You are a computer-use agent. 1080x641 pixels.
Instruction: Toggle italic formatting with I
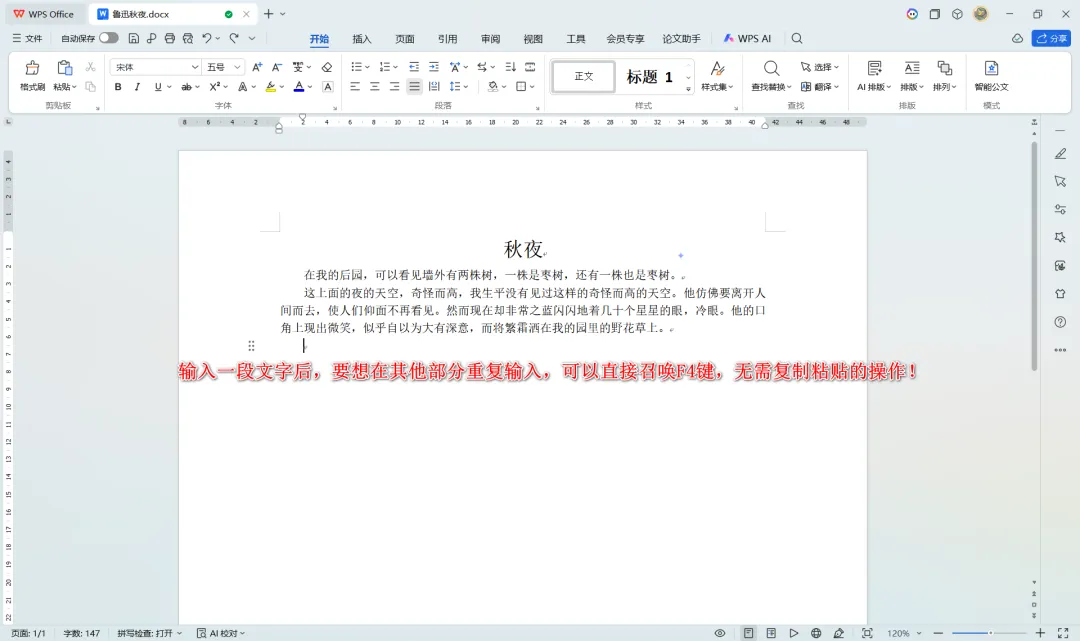click(137, 87)
